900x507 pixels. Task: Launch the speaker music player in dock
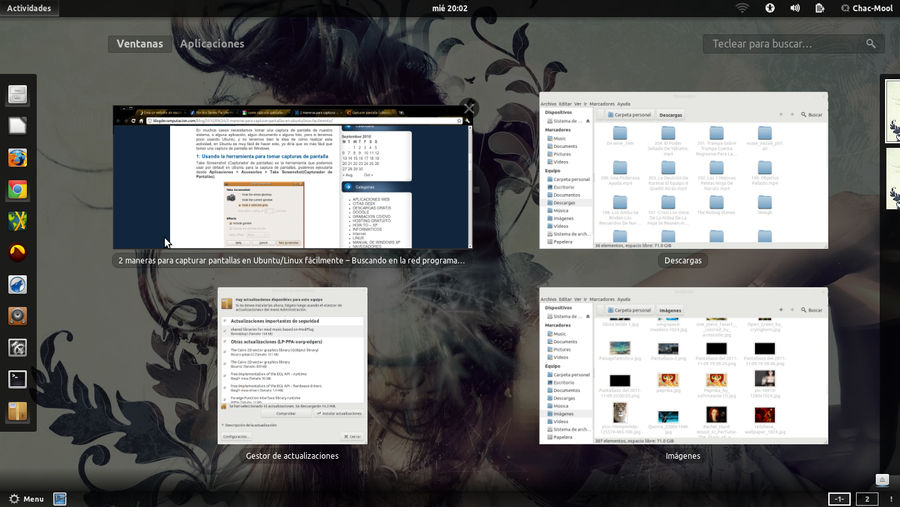point(17,316)
